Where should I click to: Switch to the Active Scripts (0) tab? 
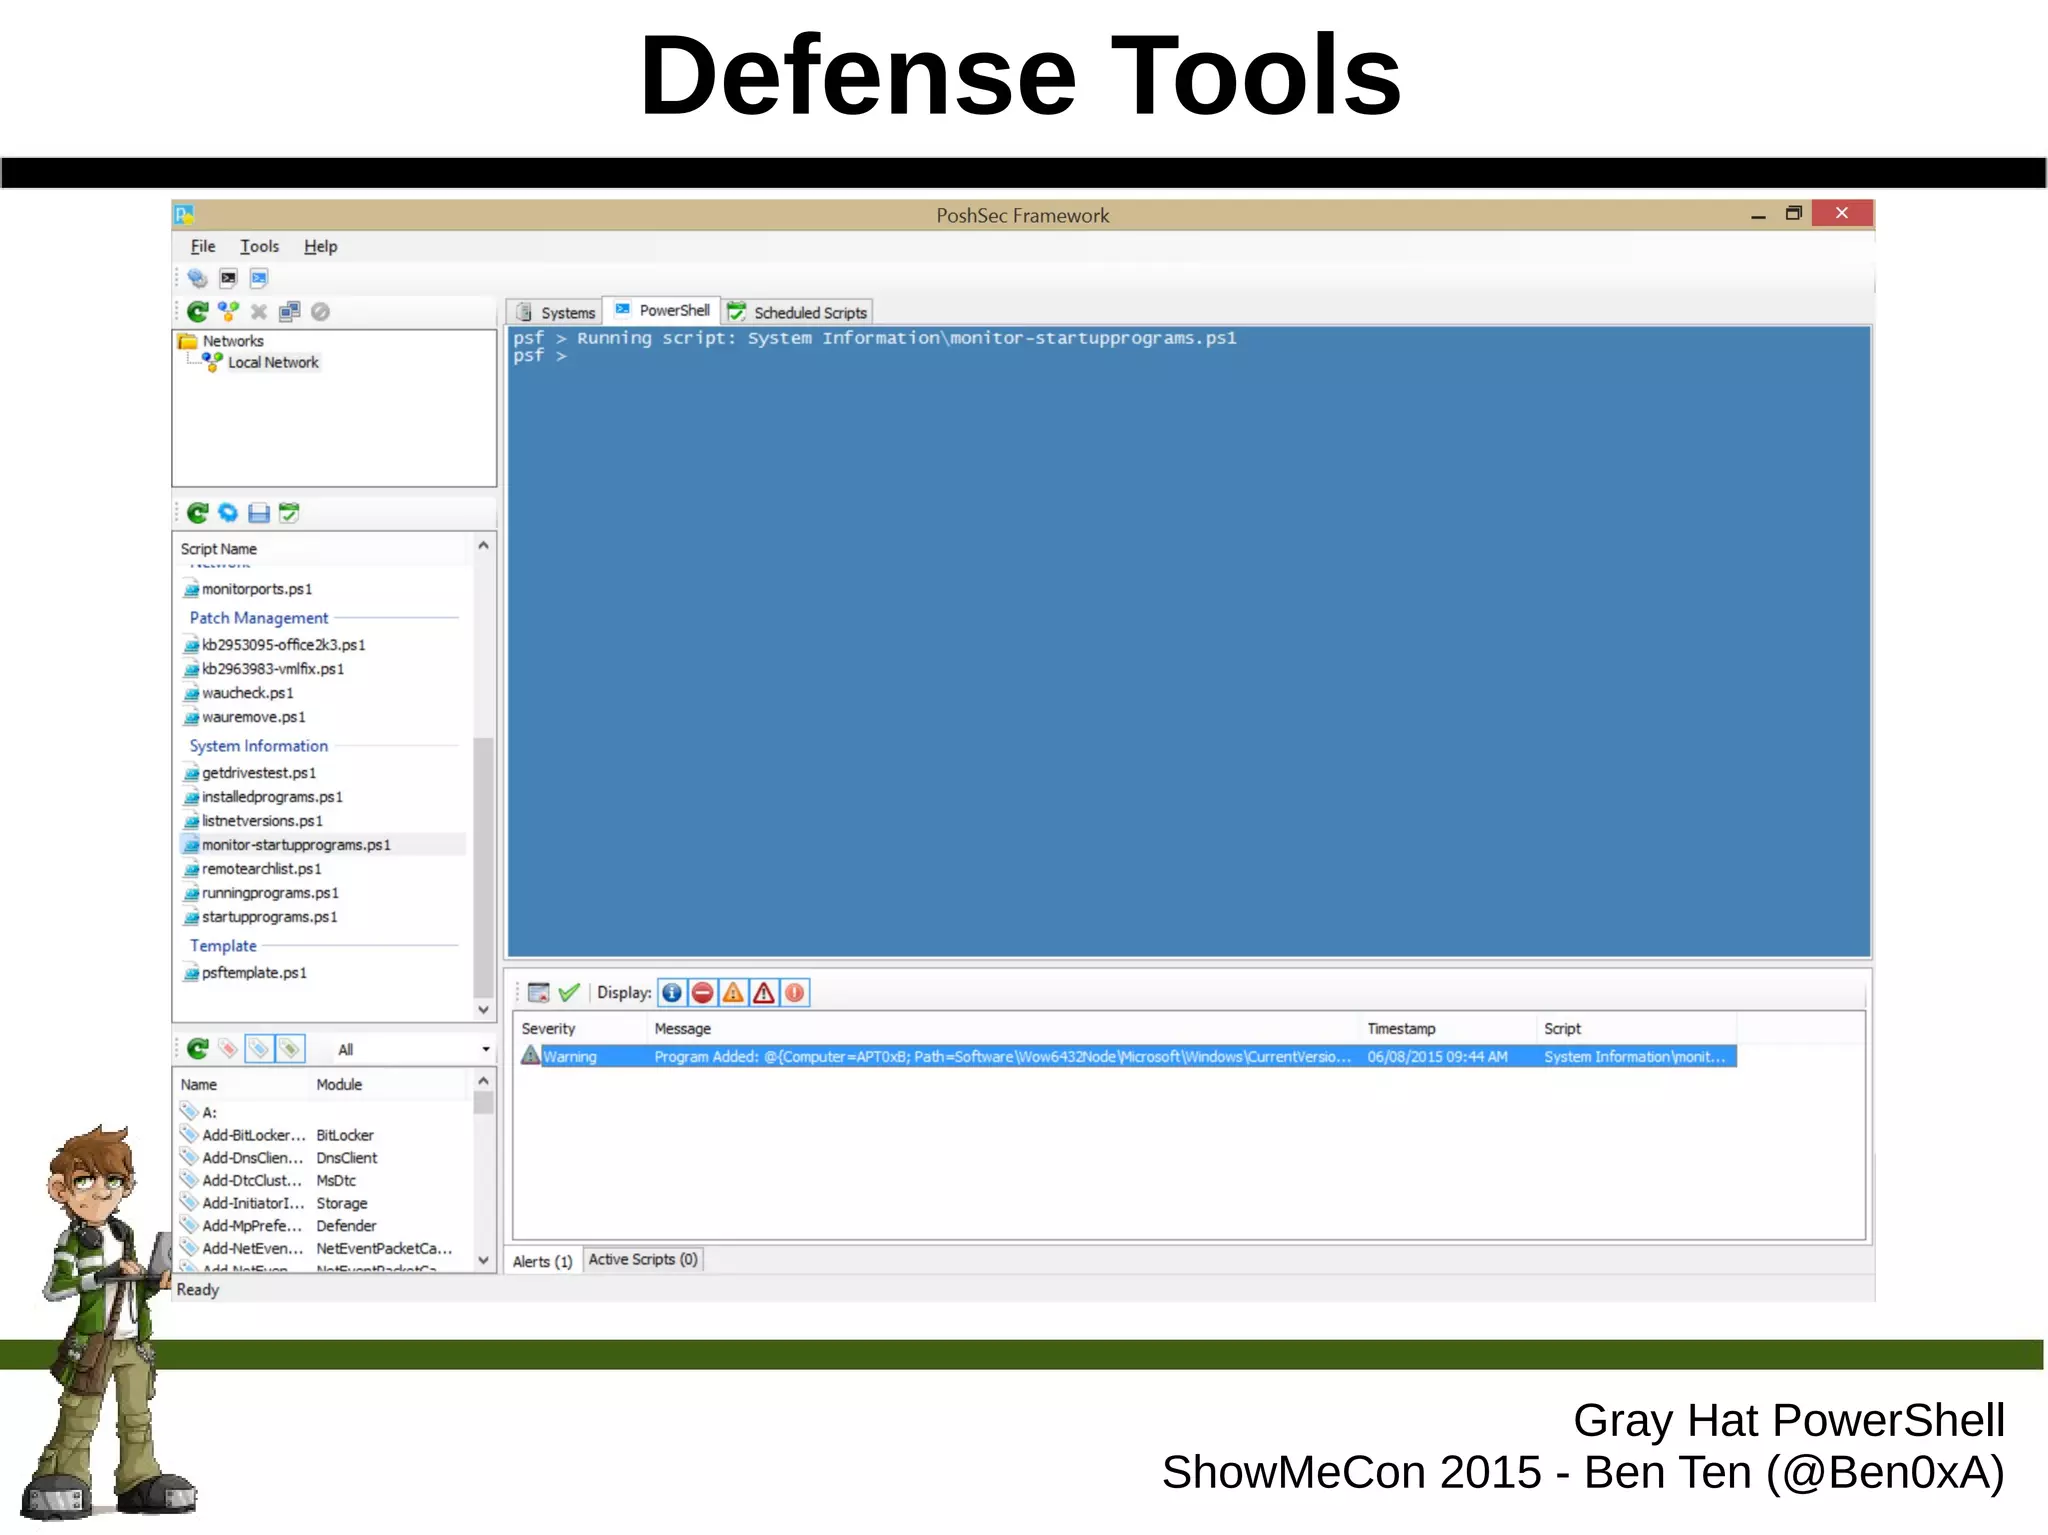click(643, 1259)
